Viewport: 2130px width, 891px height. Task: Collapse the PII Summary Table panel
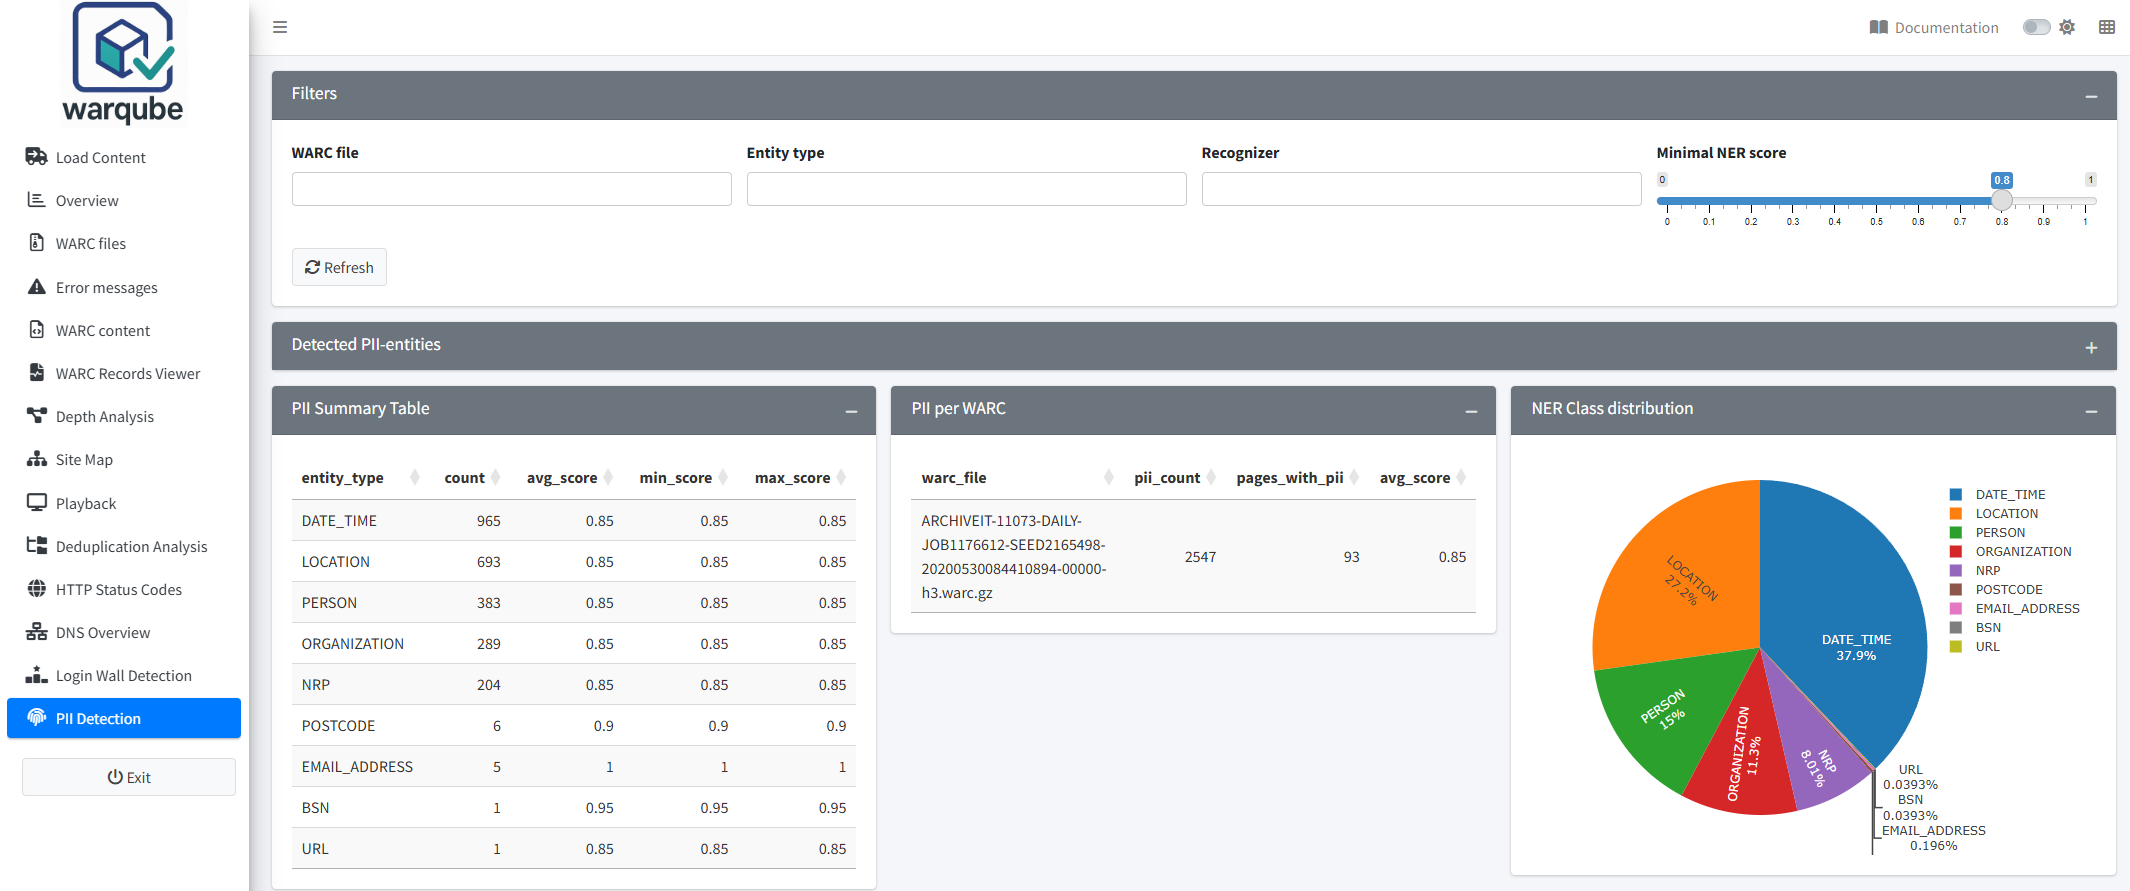(x=851, y=411)
